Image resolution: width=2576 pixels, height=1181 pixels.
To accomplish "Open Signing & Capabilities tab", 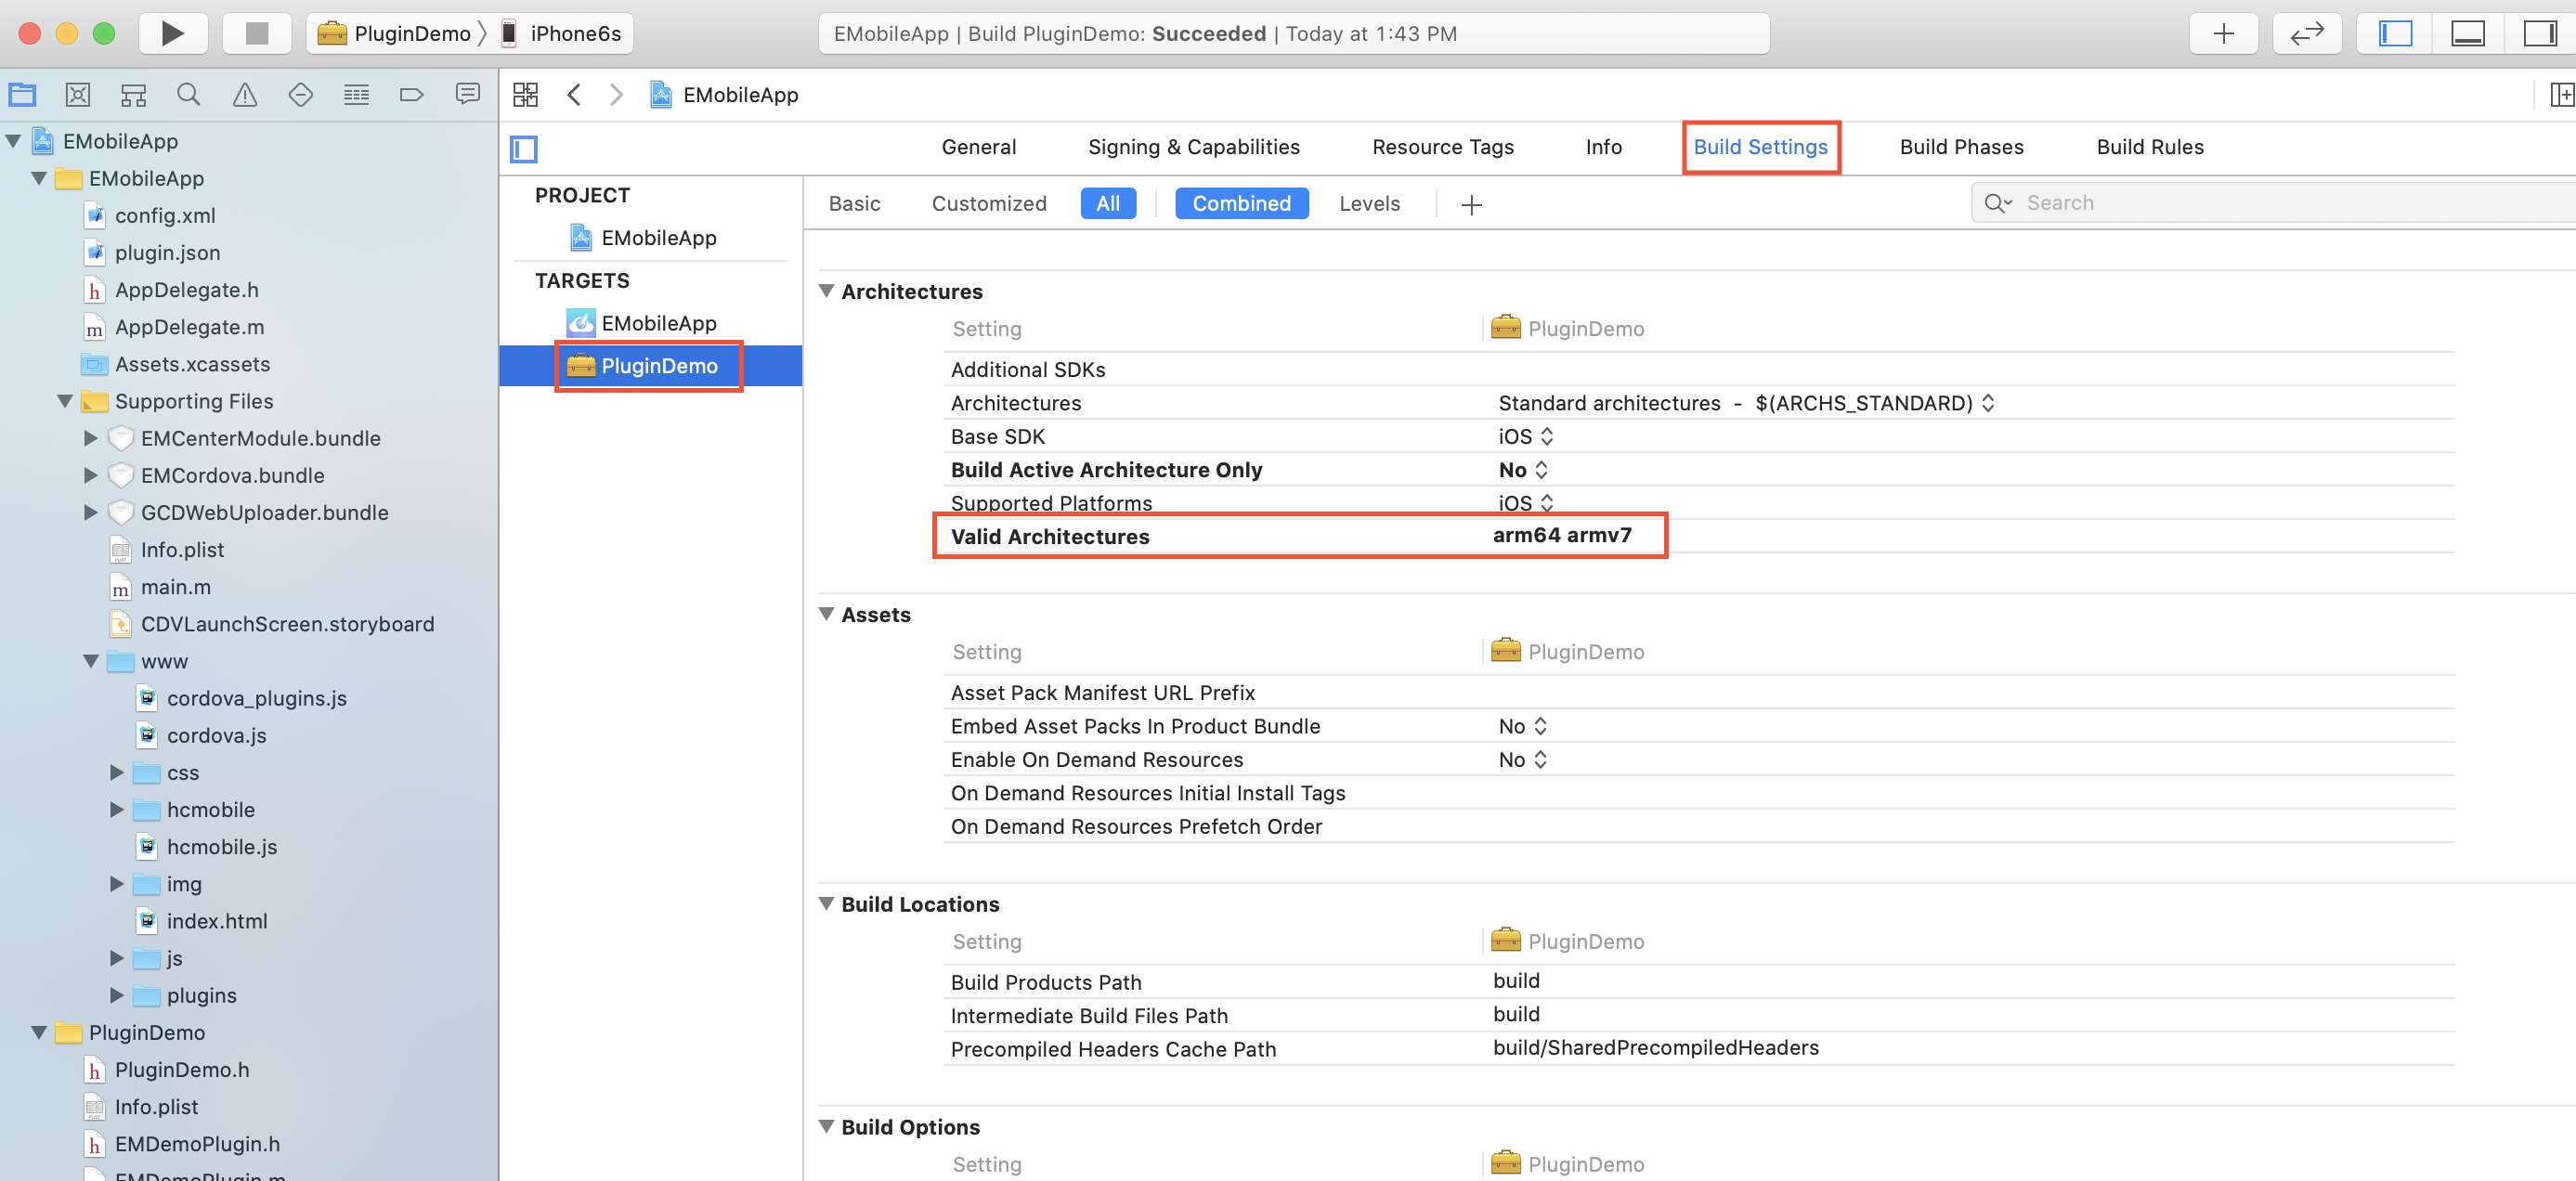I will pos(1194,147).
